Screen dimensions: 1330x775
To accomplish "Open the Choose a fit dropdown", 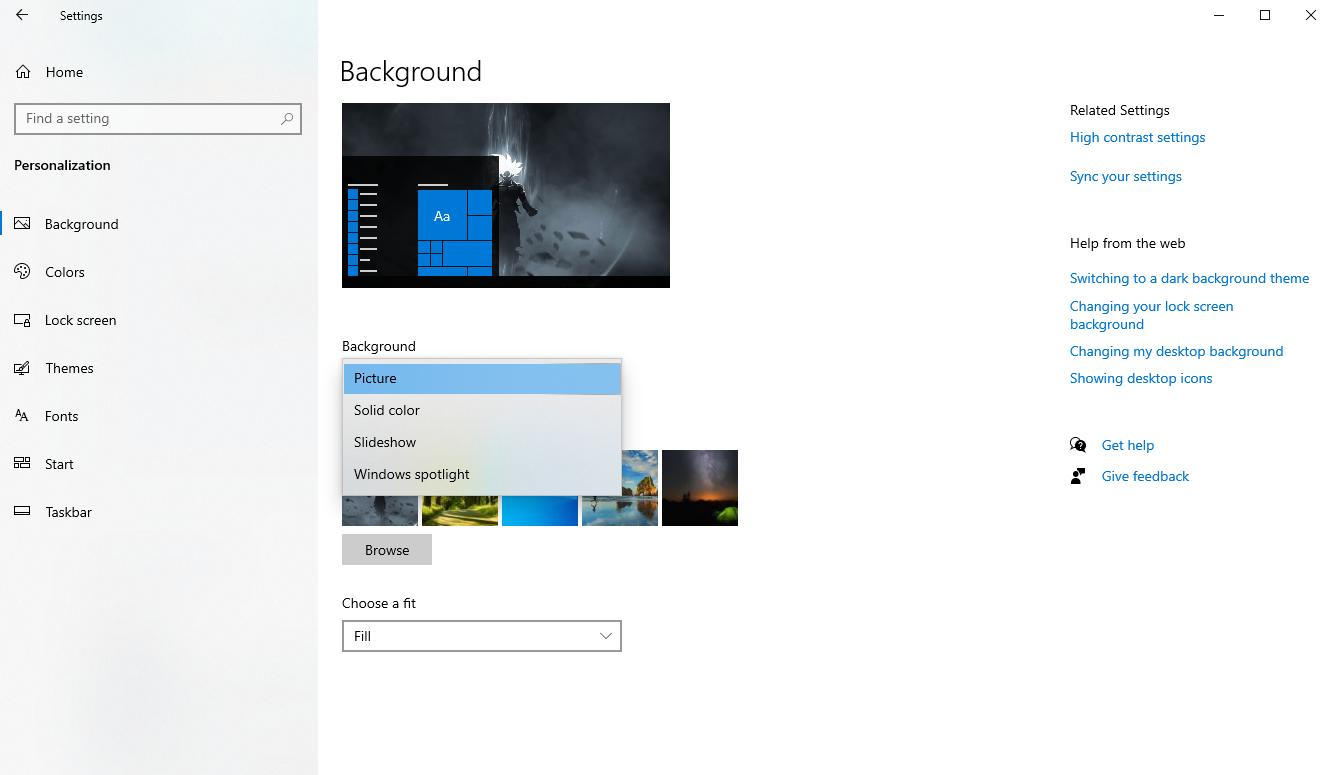I will click(482, 636).
